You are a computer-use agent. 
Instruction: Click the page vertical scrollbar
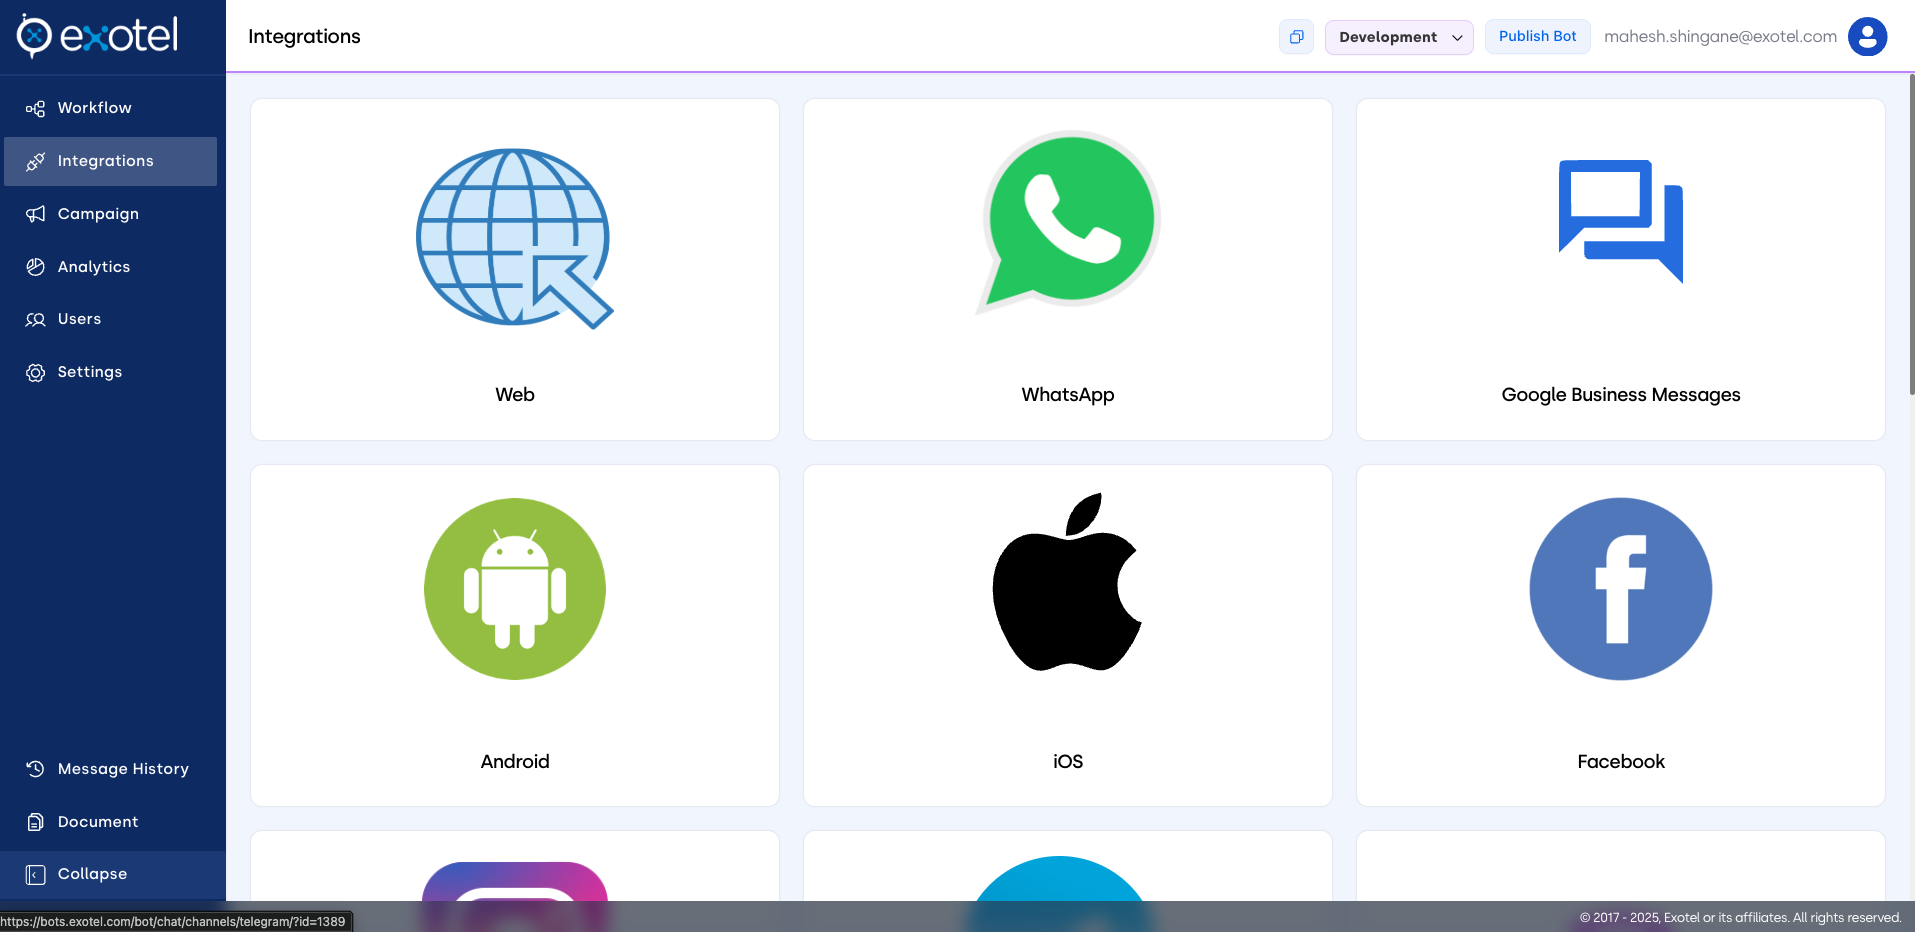(x=1911, y=235)
